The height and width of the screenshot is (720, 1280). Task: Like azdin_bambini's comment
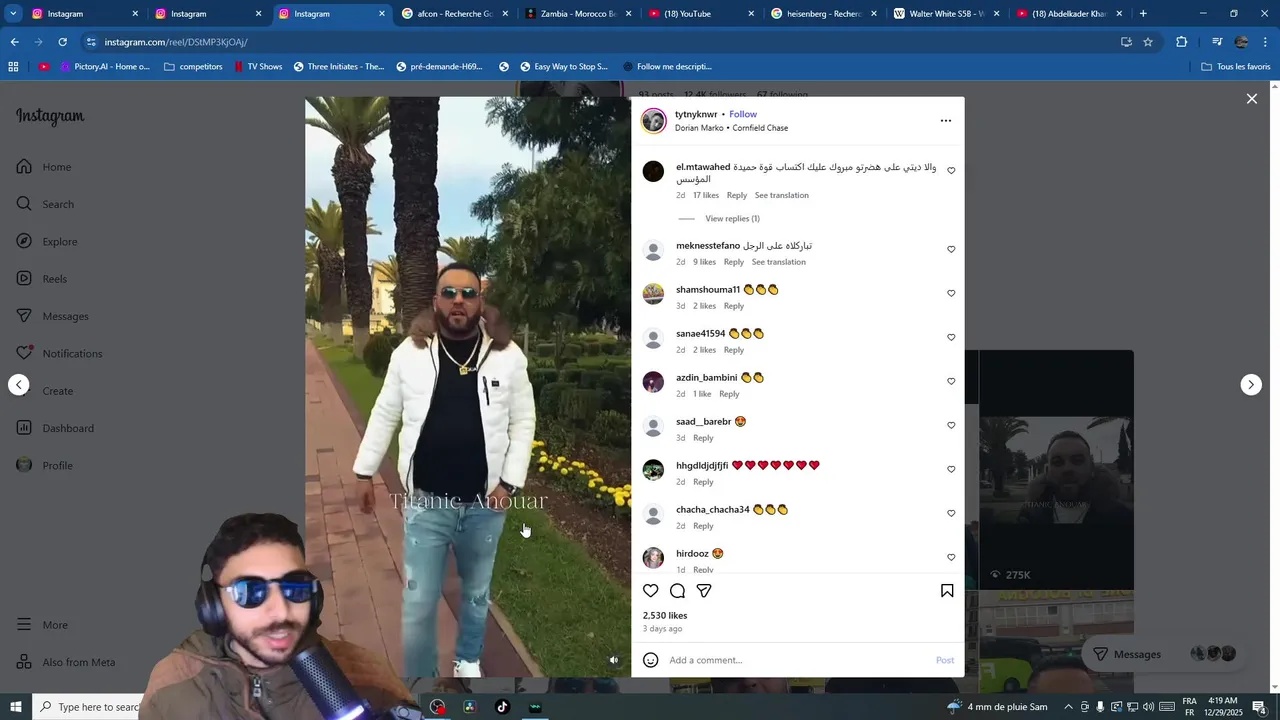click(x=951, y=382)
